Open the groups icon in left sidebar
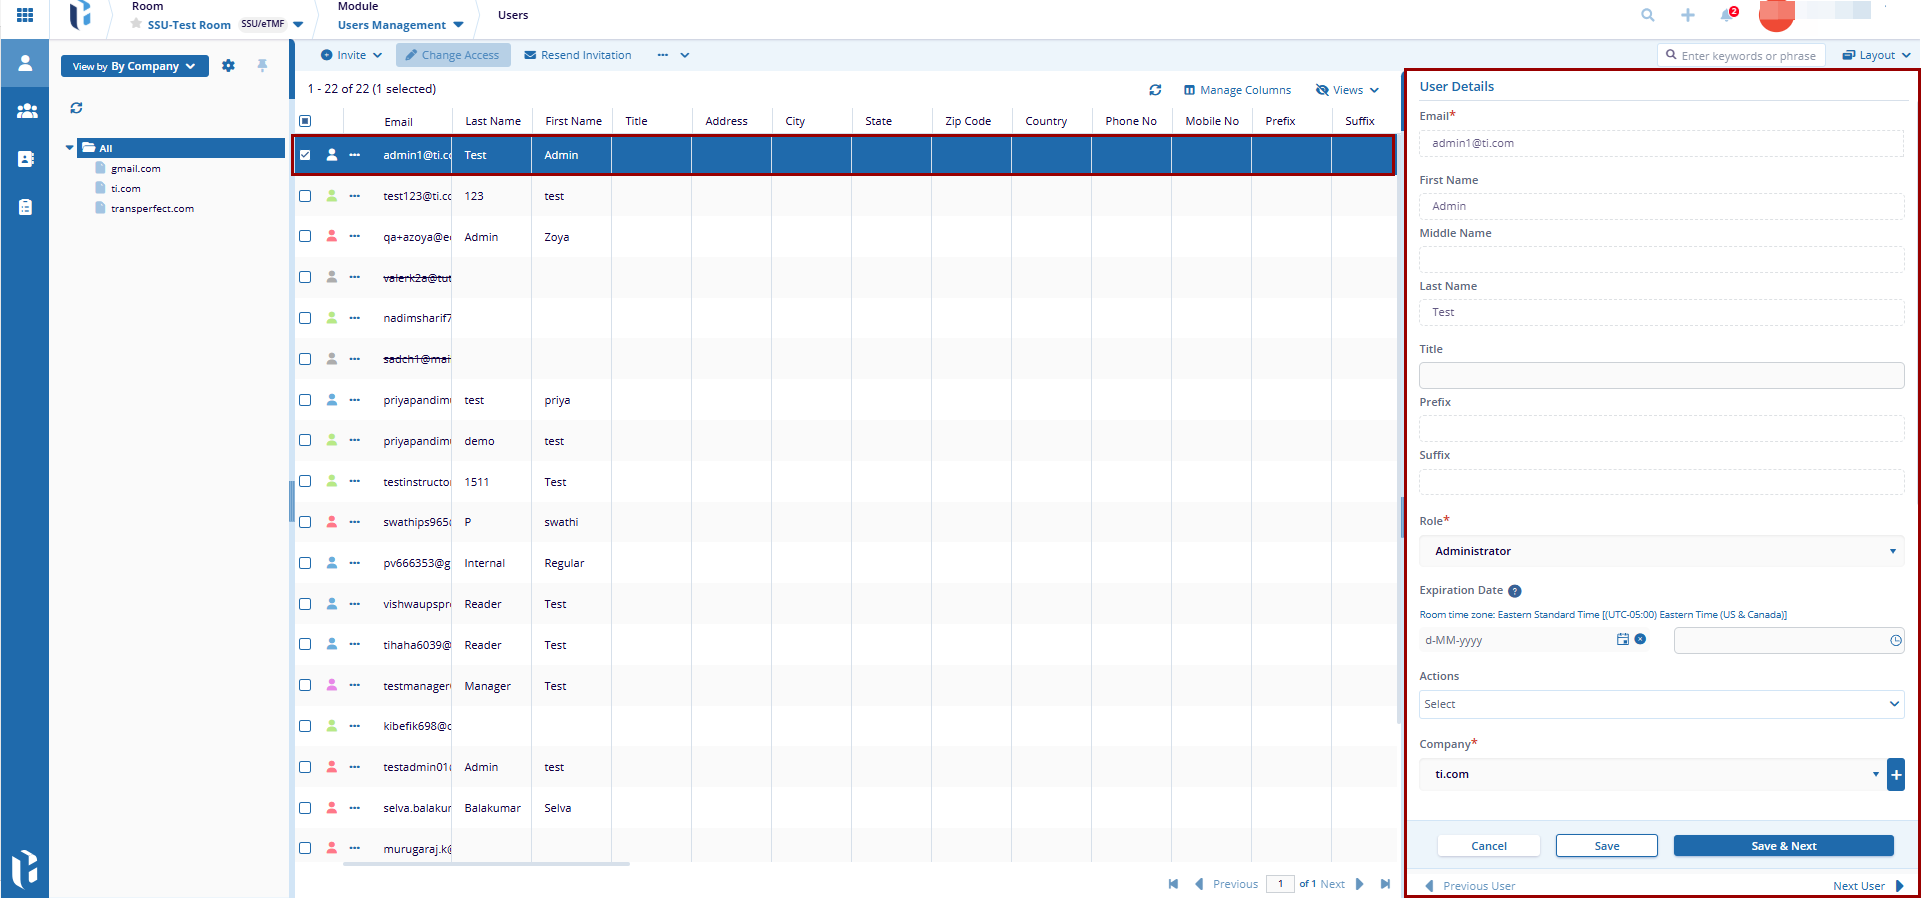The height and width of the screenshot is (898, 1921). point(26,111)
